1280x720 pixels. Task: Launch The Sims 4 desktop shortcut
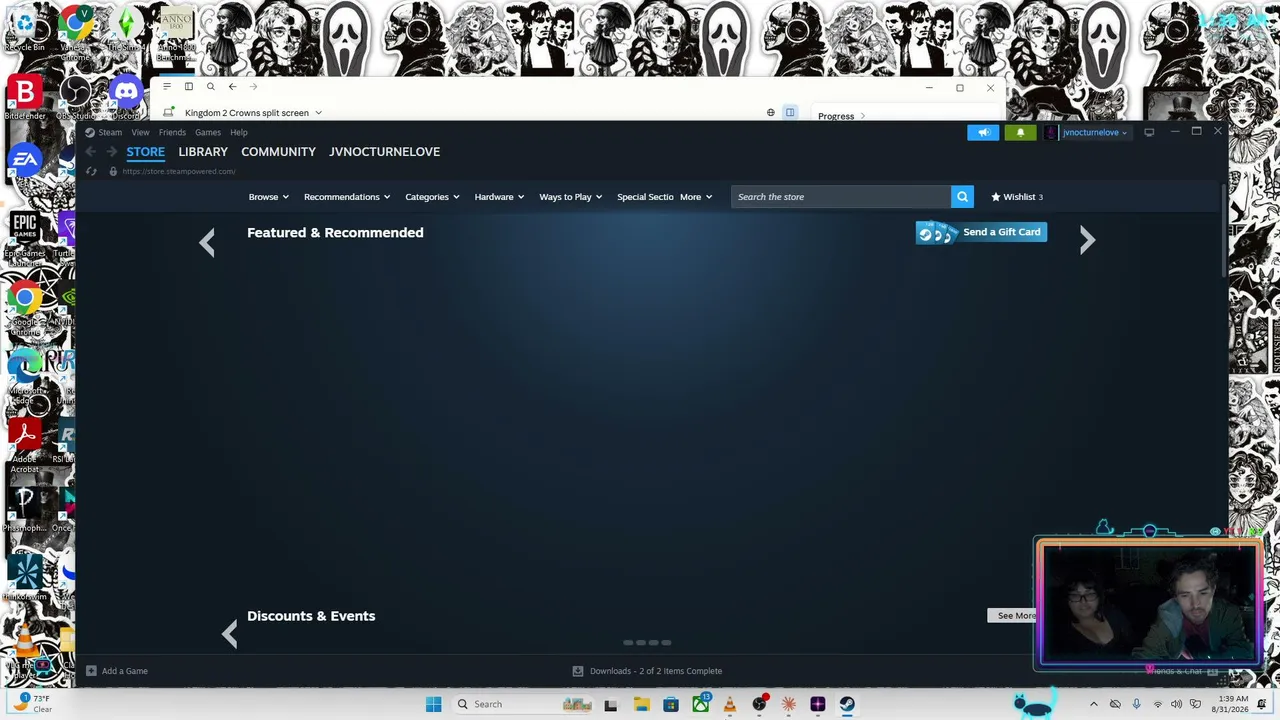[126, 29]
